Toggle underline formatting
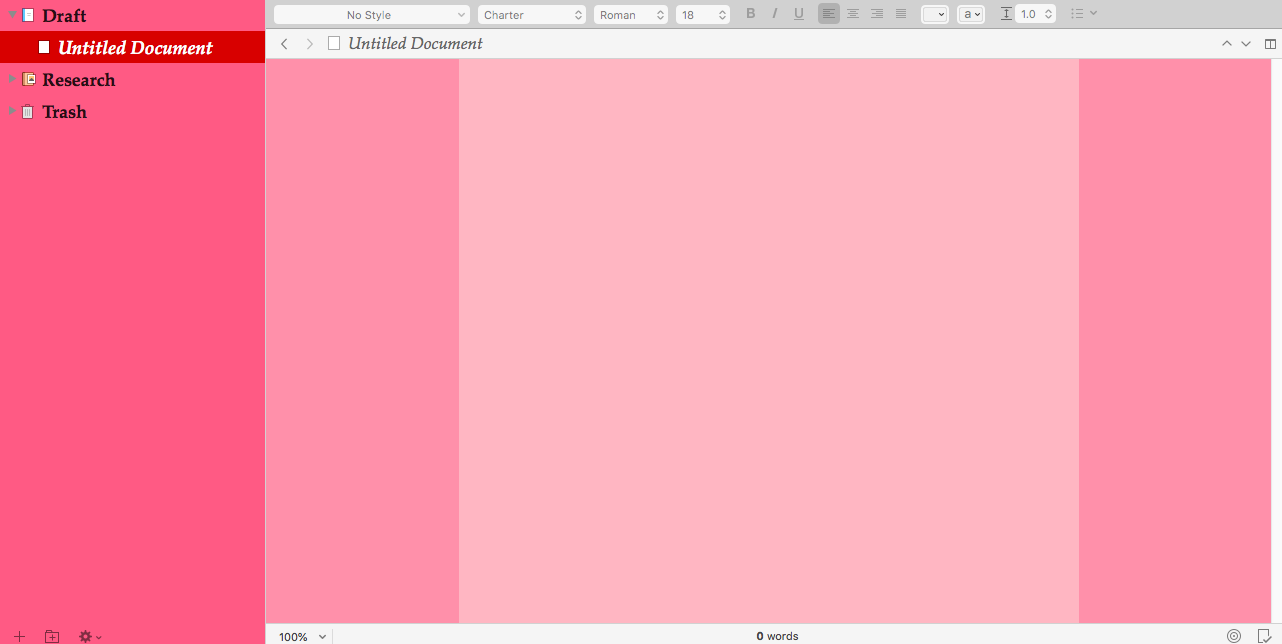Screen dimensions: 1282x644 coord(798,14)
